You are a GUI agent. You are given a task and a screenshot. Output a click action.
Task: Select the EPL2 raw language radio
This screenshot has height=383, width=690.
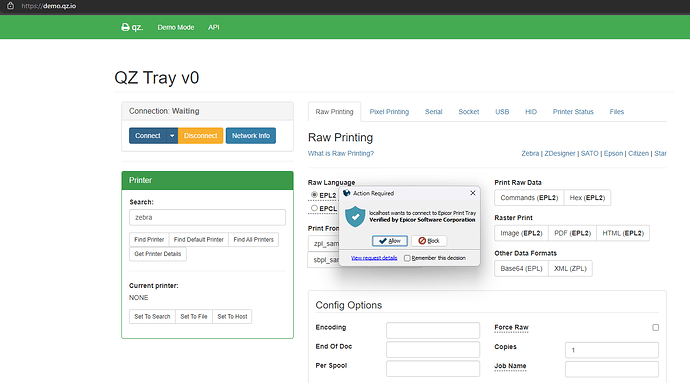click(x=314, y=195)
